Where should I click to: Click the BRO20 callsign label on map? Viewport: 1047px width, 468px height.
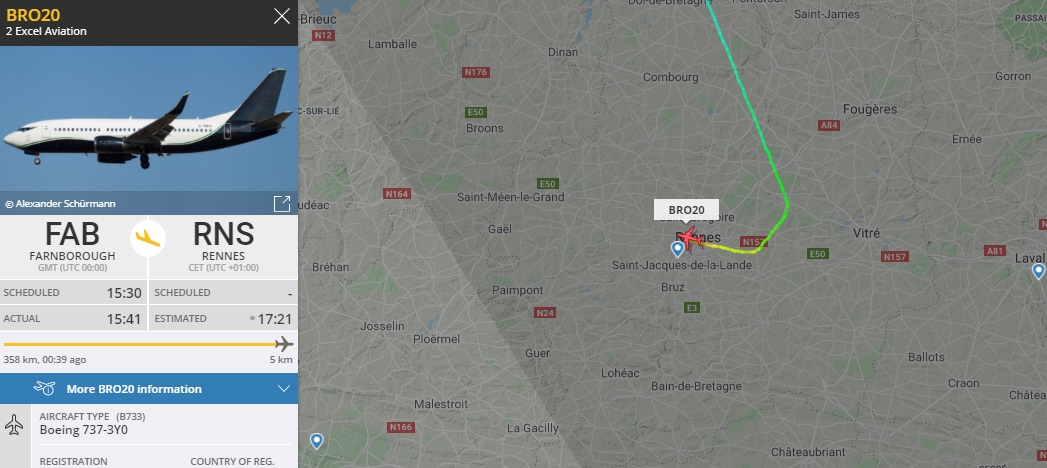(x=686, y=210)
